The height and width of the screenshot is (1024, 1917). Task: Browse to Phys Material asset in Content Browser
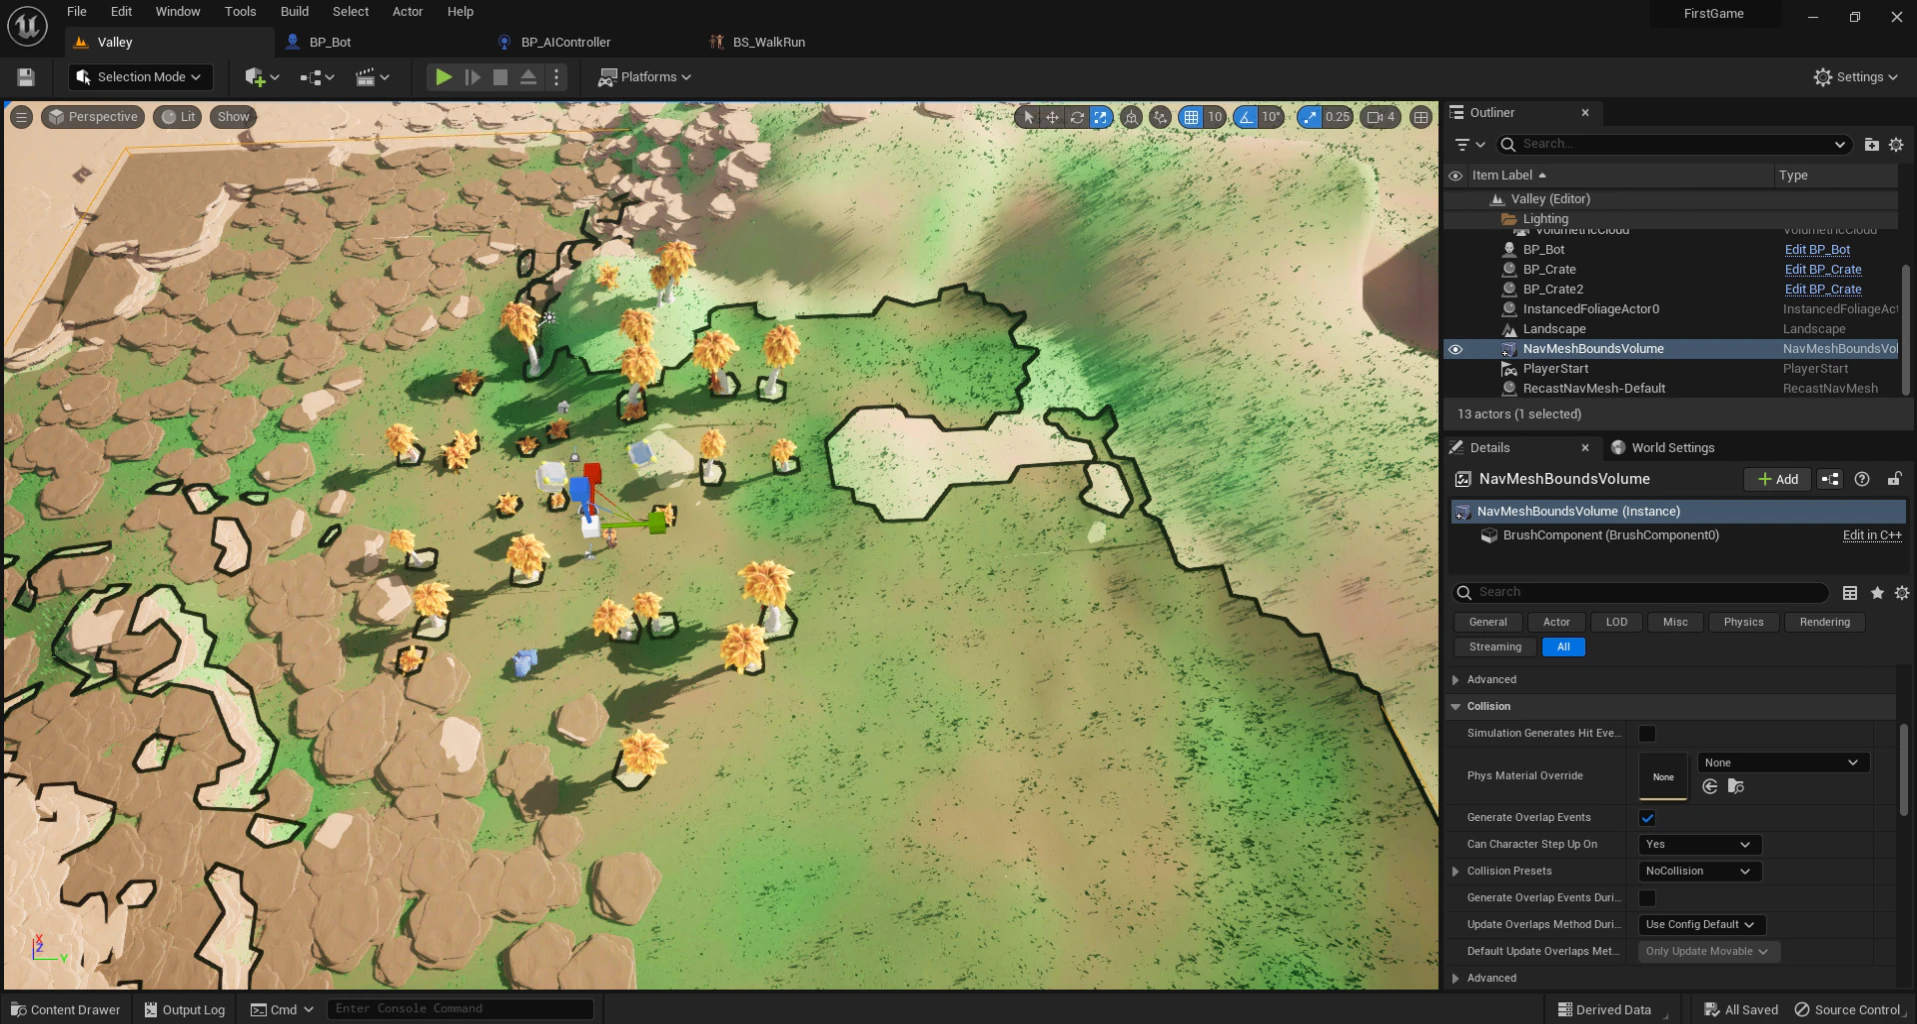pyautogui.click(x=1736, y=787)
